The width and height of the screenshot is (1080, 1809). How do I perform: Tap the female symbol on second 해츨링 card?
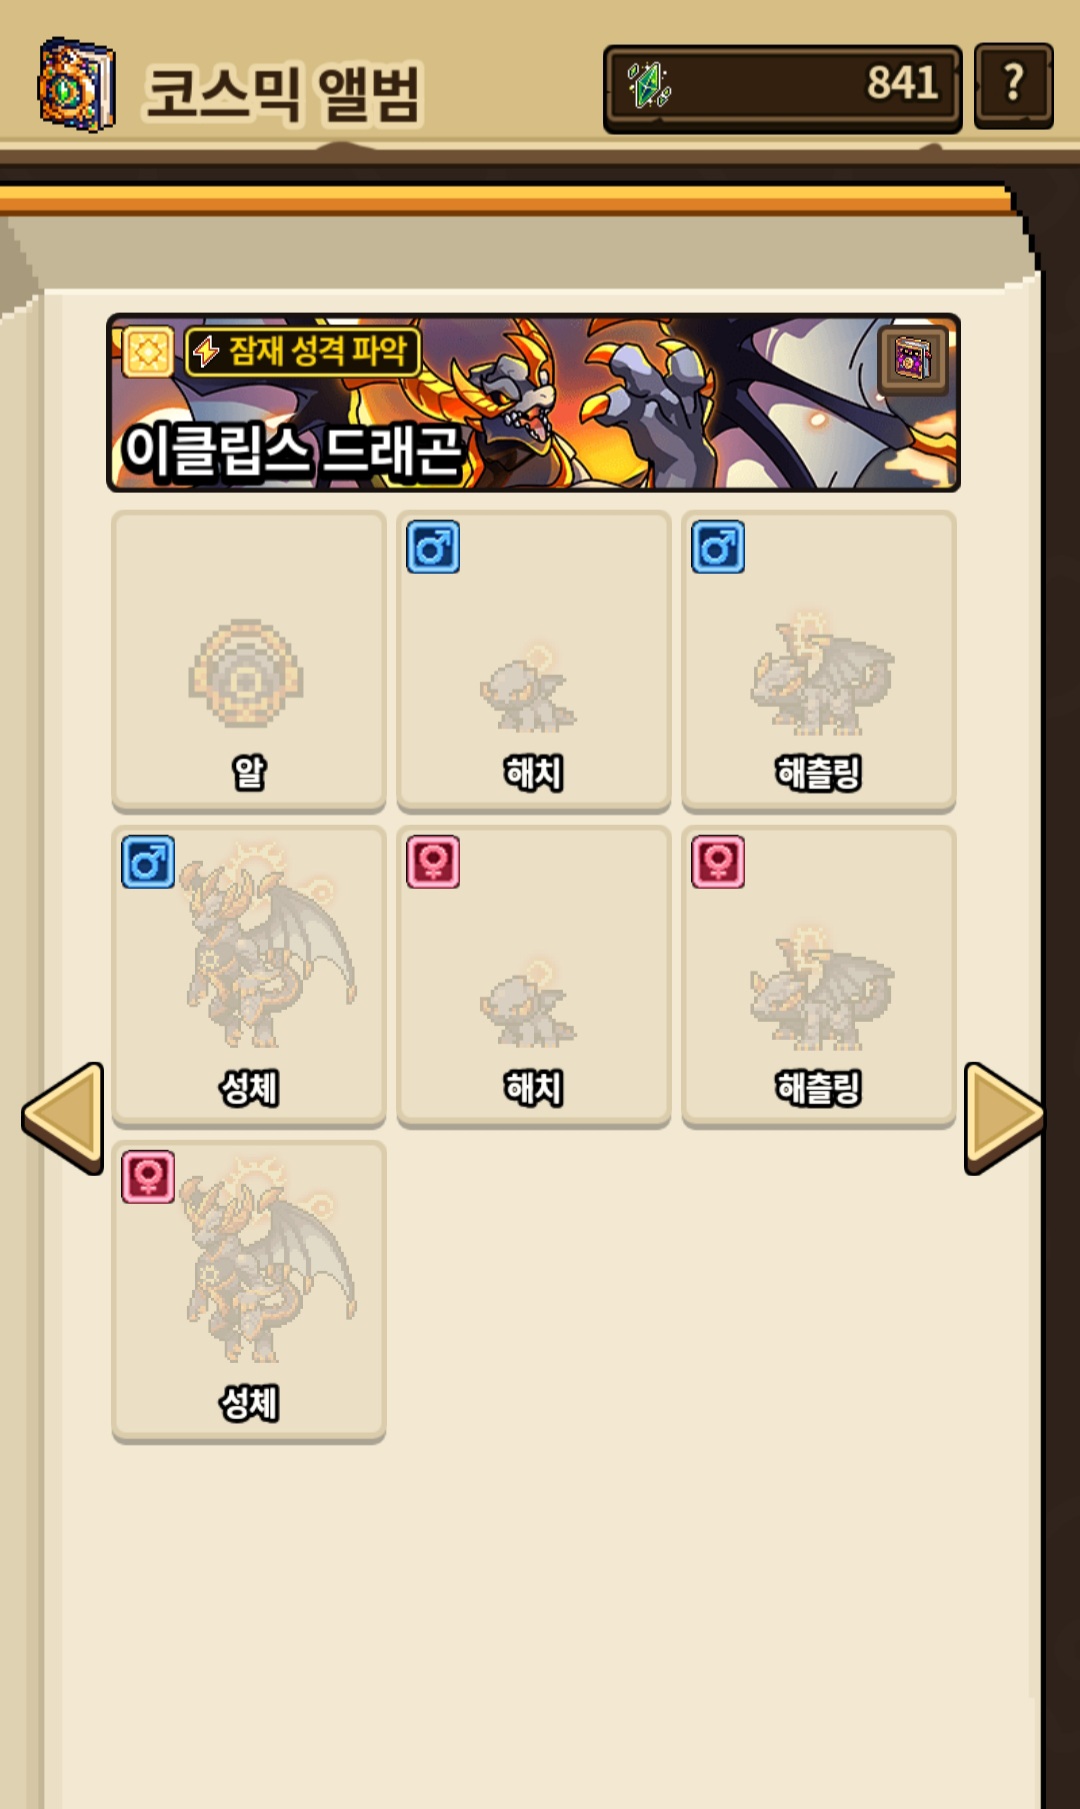tap(718, 862)
